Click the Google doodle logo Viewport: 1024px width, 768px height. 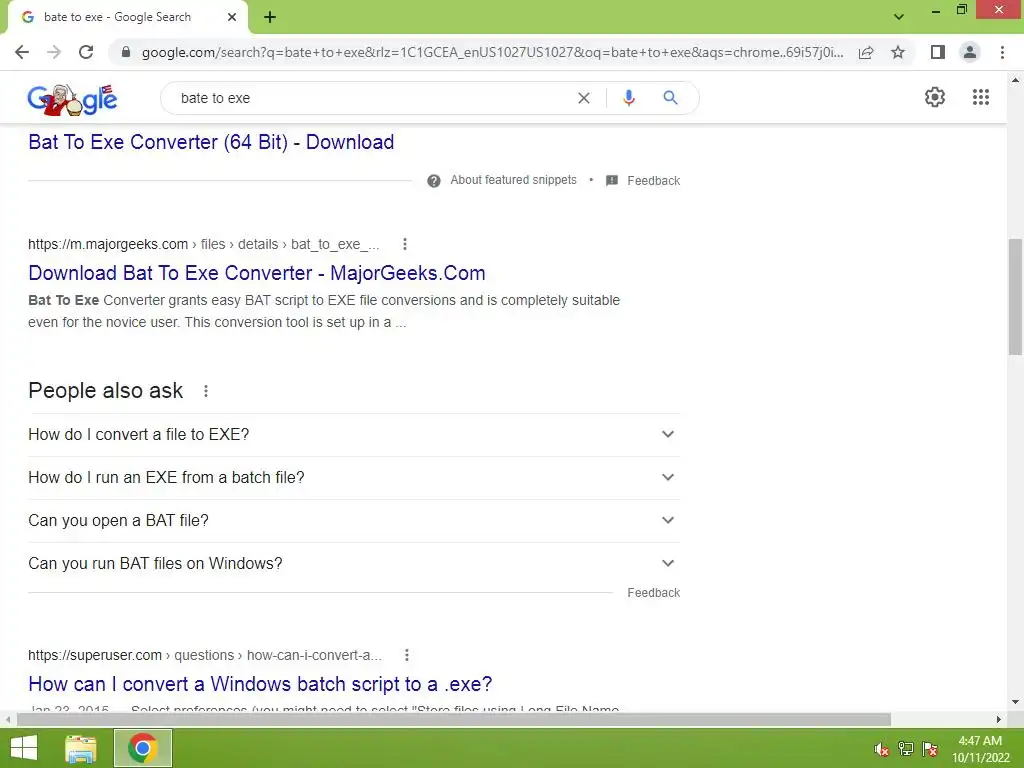[x=72, y=99]
